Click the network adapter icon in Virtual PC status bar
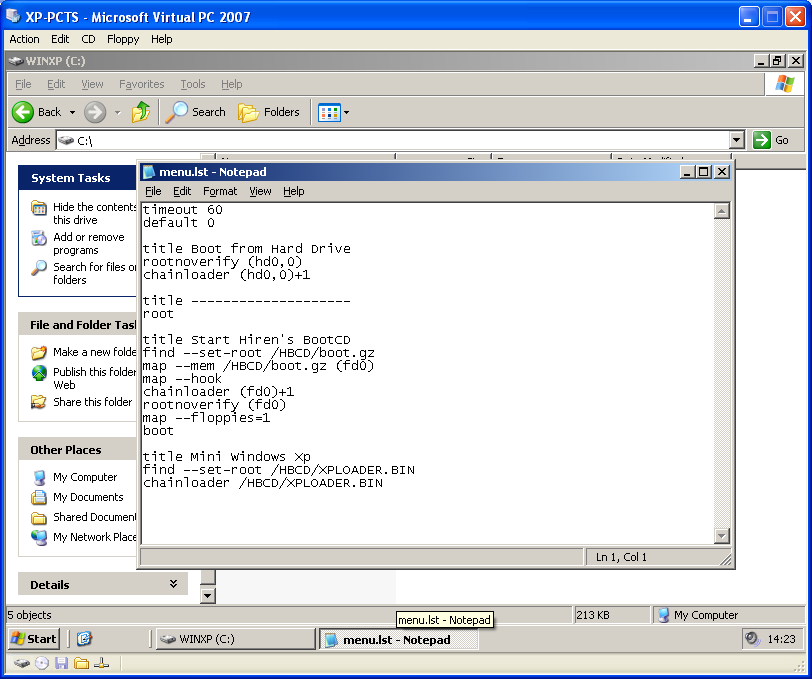 click(101, 663)
